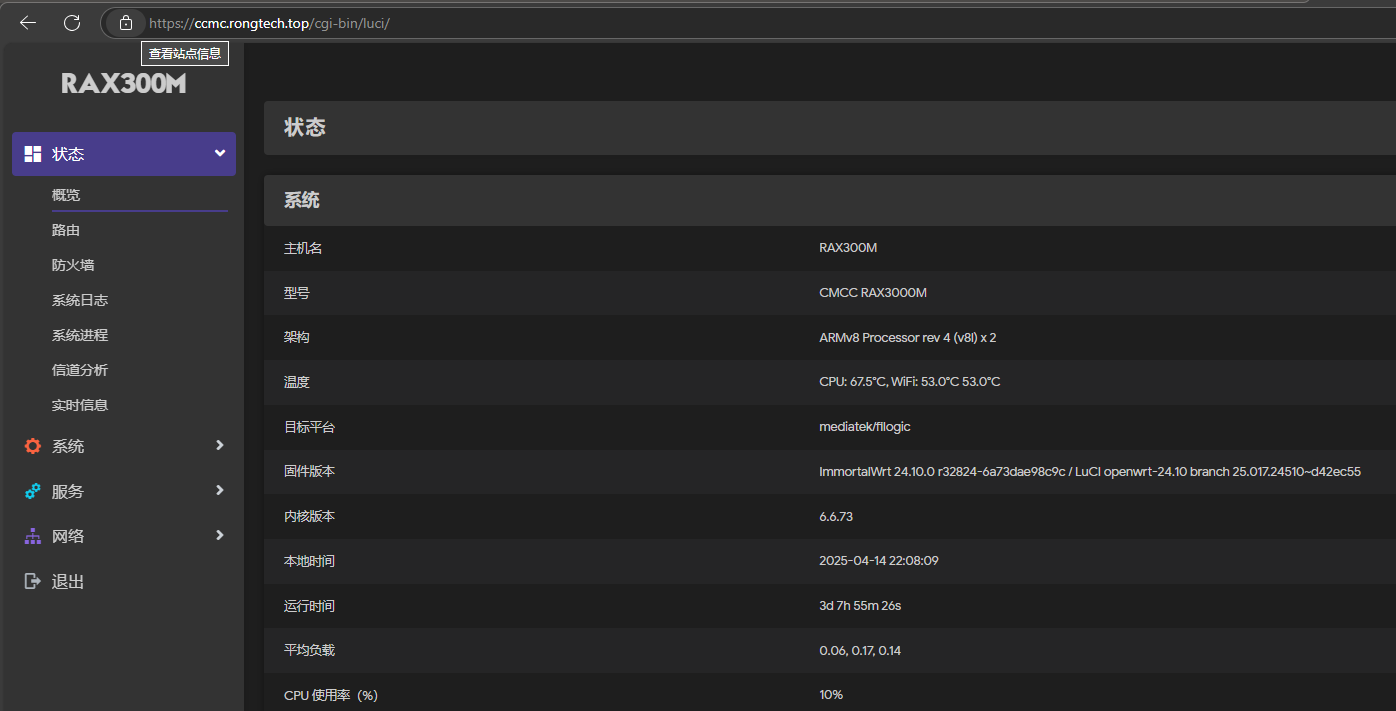This screenshot has height=711, width=1396.
Task: Click the 型号 row label
Action: [x=297, y=293]
